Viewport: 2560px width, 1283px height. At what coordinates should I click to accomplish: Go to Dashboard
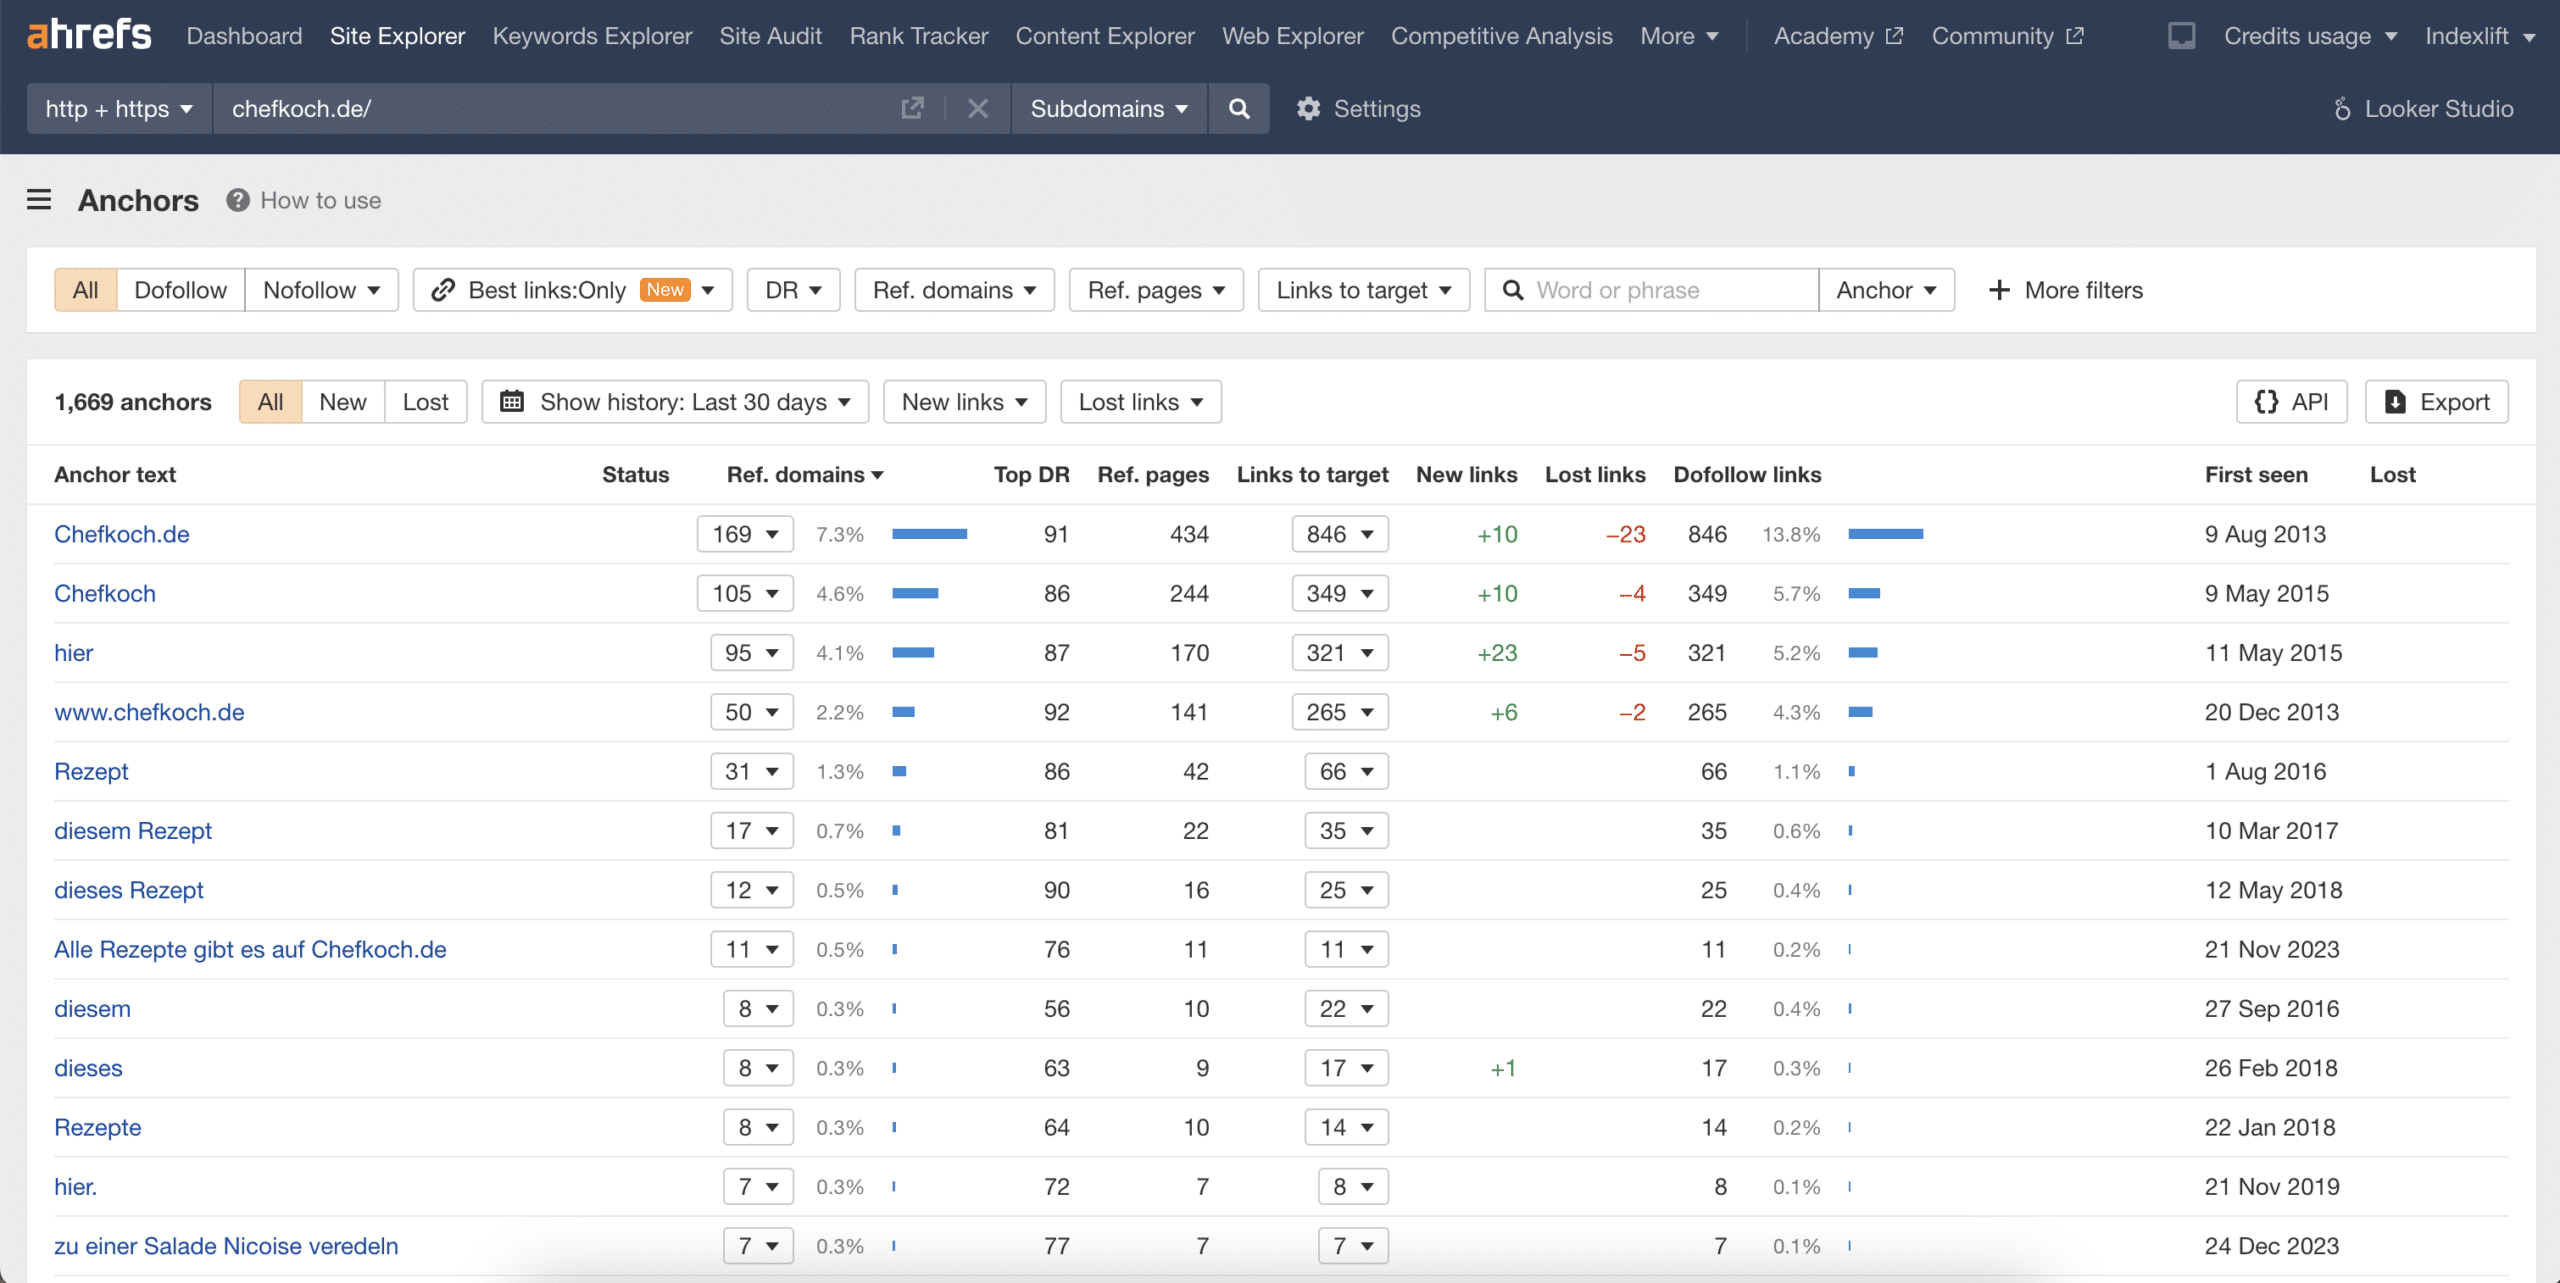point(244,36)
